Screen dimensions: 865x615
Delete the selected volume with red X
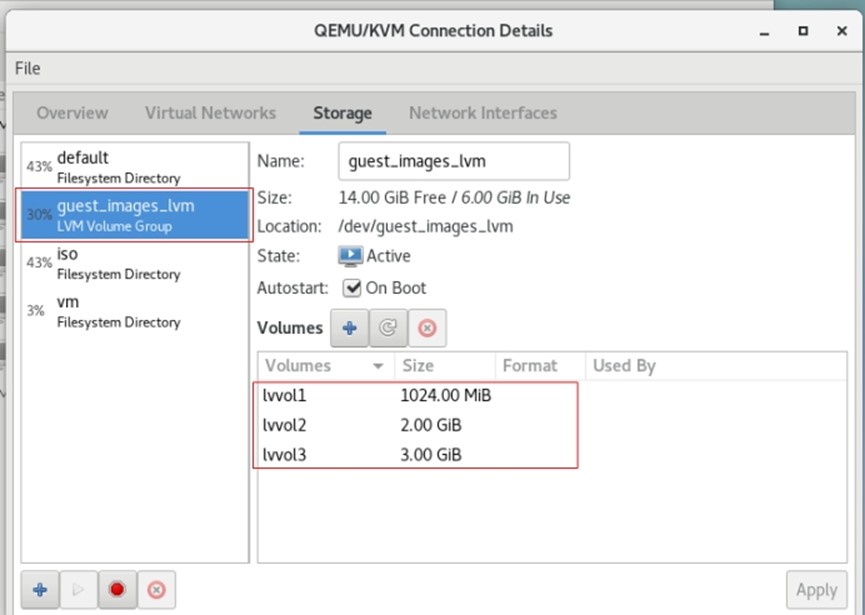click(427, 328)
